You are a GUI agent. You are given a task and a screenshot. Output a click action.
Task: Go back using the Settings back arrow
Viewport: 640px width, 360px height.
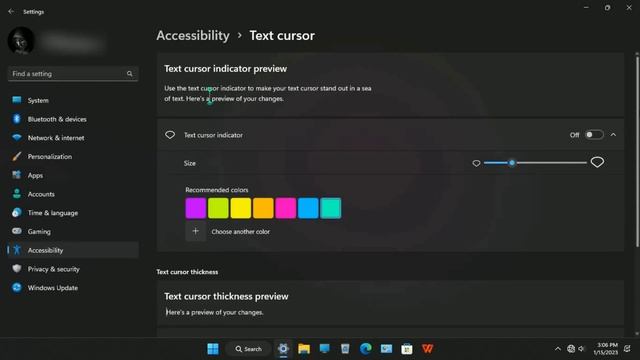pyautogui.click(x=11, y=12)
